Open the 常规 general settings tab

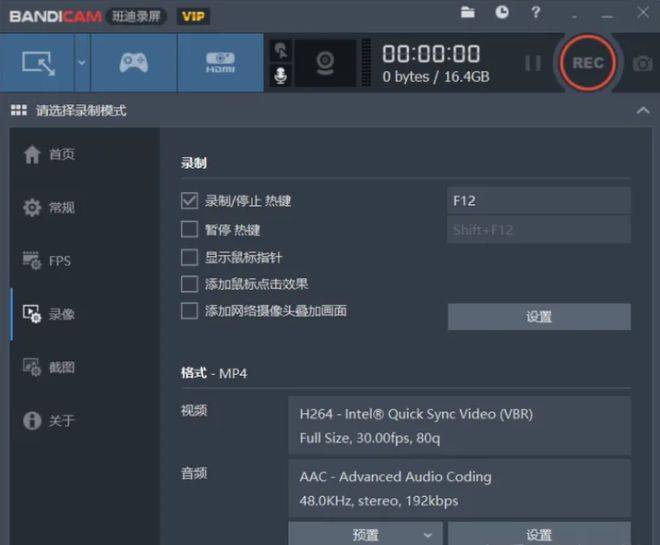(x=50, y=207)
